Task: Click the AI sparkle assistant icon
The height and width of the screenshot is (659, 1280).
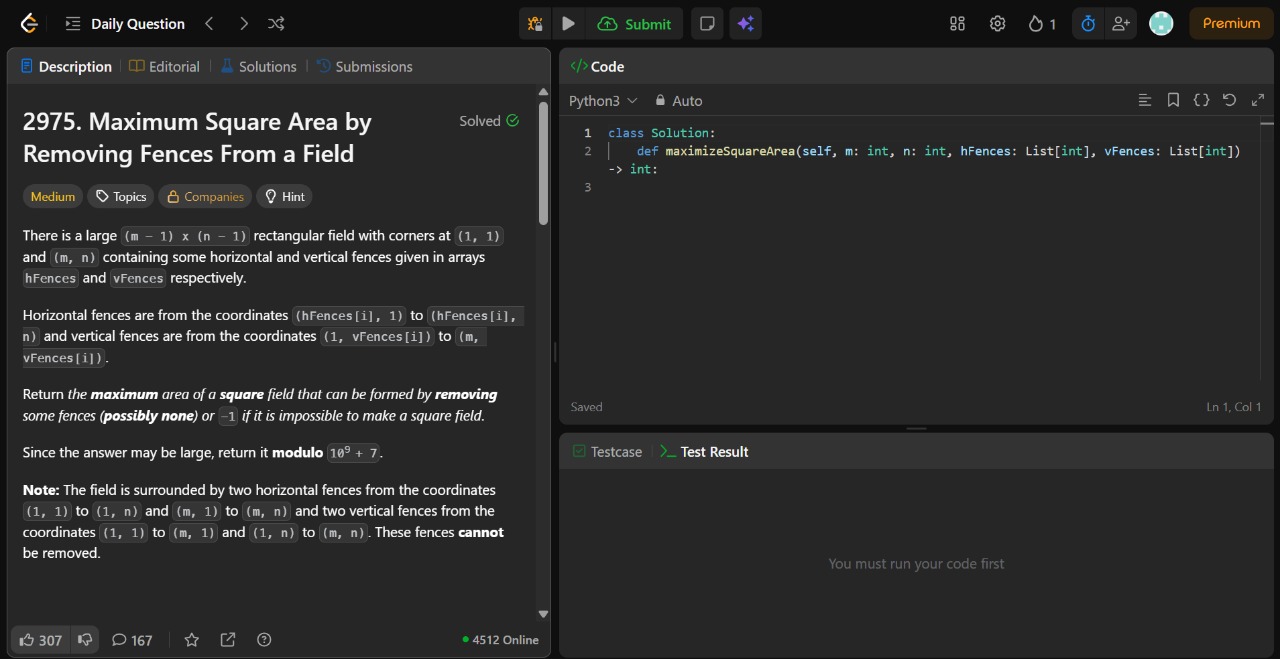Action: (x=744, y=24)
